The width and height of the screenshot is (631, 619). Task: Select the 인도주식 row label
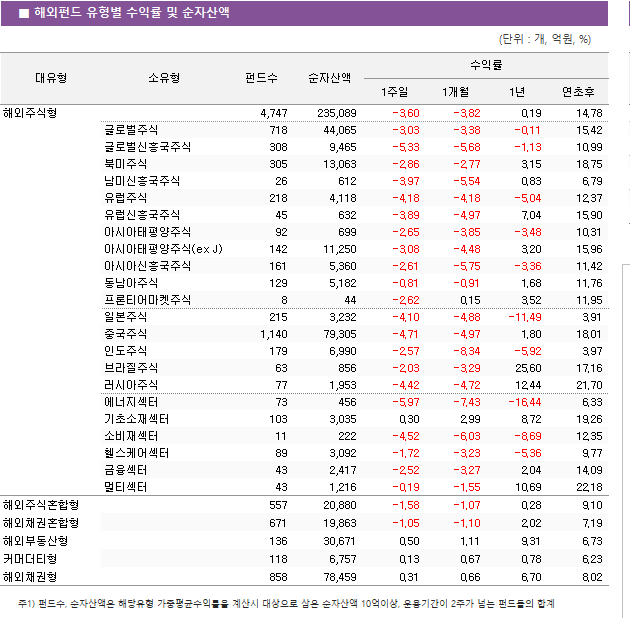pos(126,351)
